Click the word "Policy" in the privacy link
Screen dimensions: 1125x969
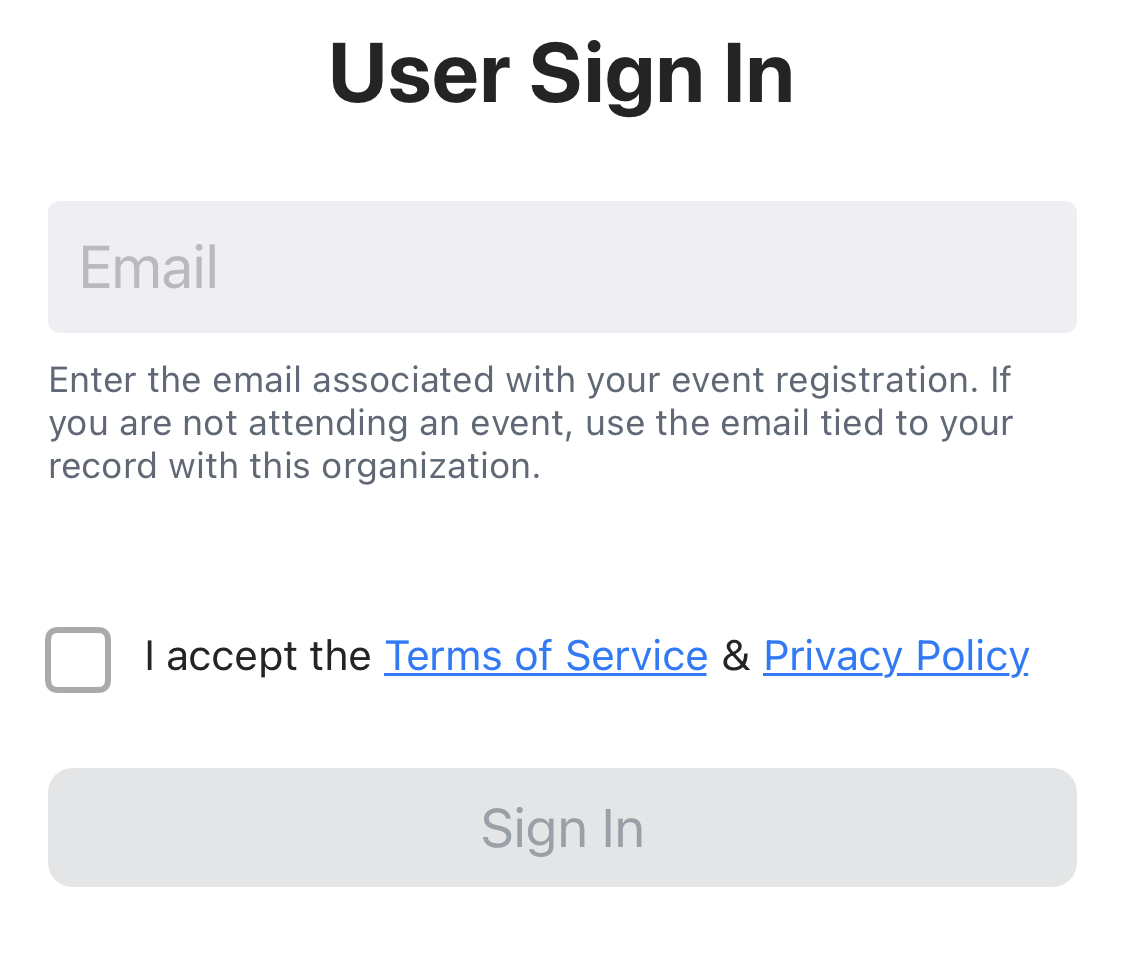tap(972, 656)
